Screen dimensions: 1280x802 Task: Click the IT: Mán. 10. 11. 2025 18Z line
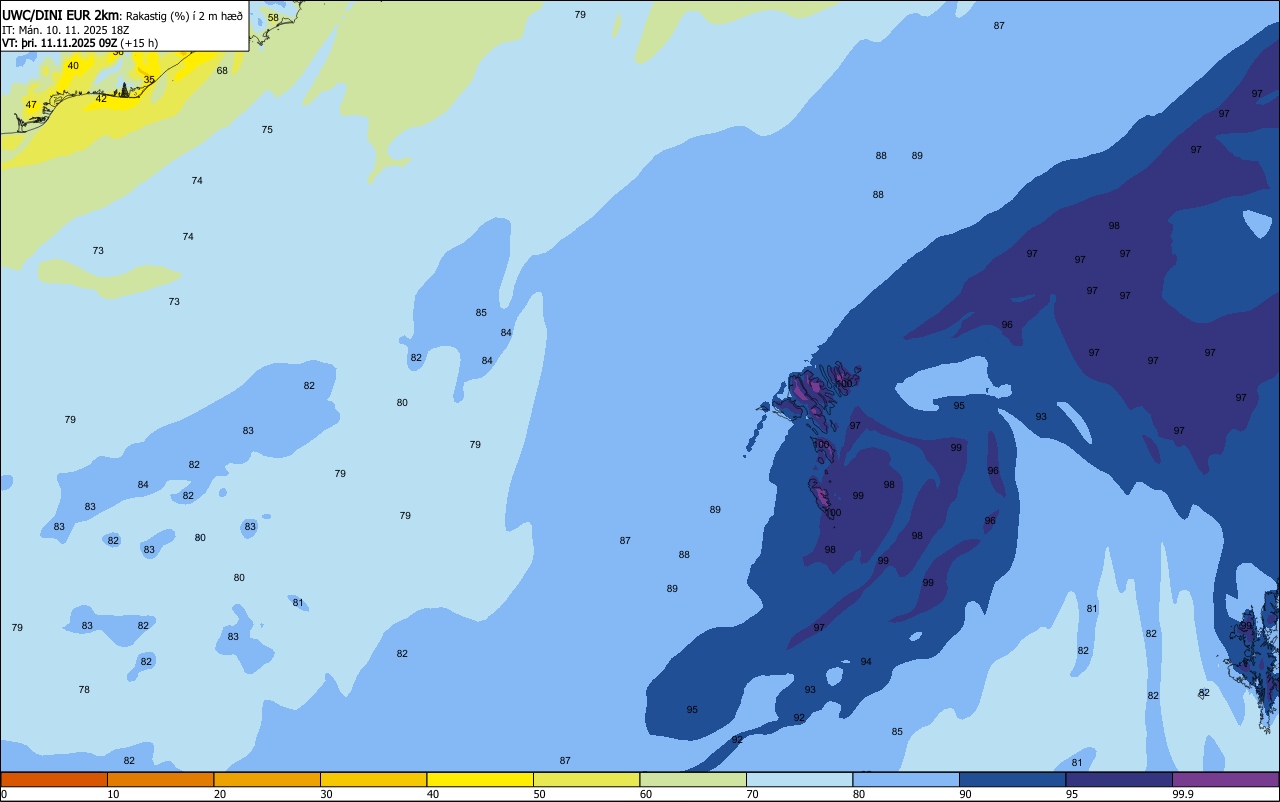pos(67,30)
